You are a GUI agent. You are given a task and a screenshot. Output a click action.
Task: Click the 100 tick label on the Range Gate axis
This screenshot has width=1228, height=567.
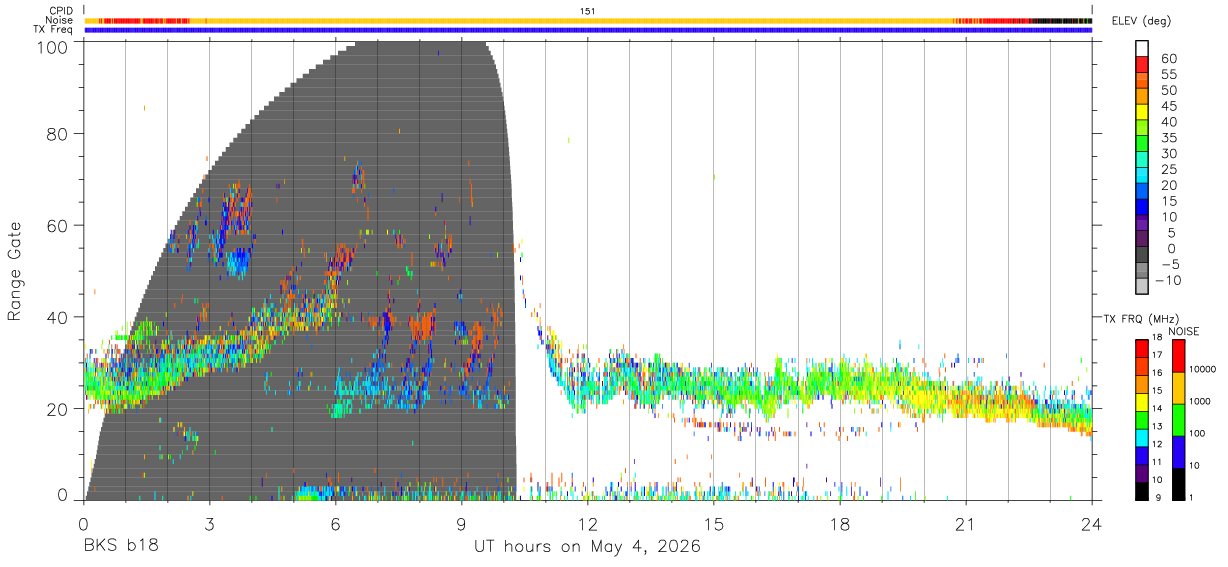point(52,47)
